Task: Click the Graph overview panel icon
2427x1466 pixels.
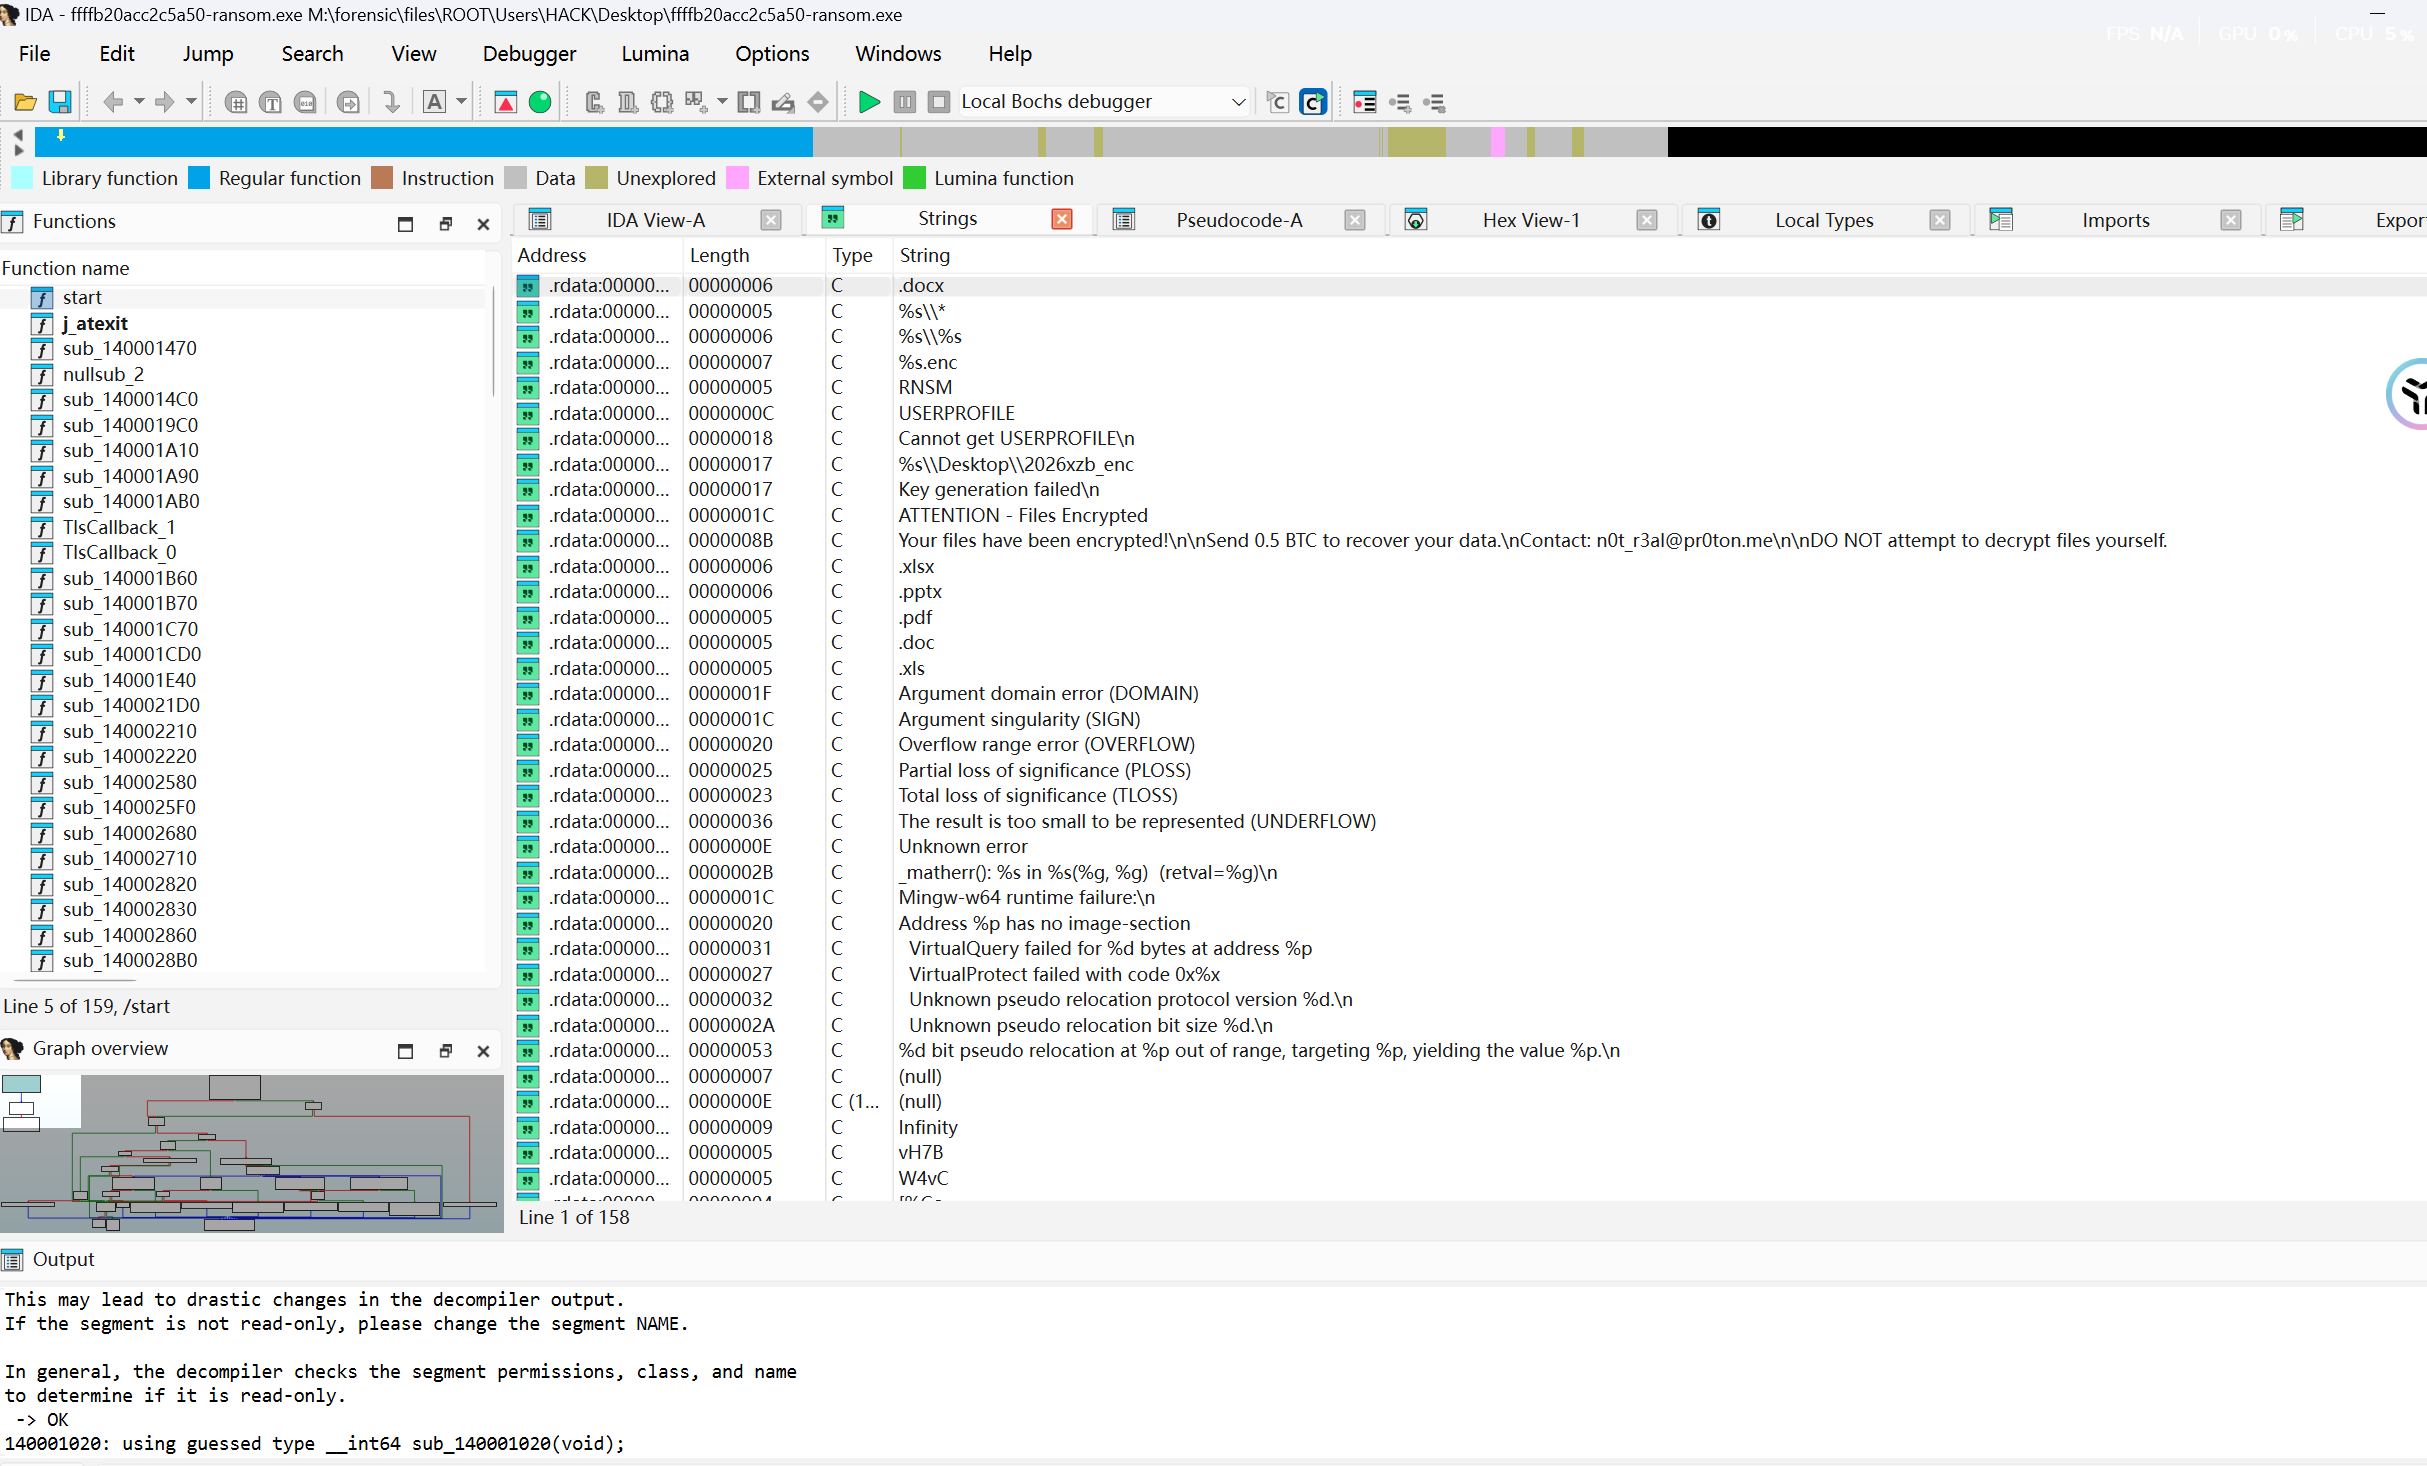Action: pos(13,1049)
